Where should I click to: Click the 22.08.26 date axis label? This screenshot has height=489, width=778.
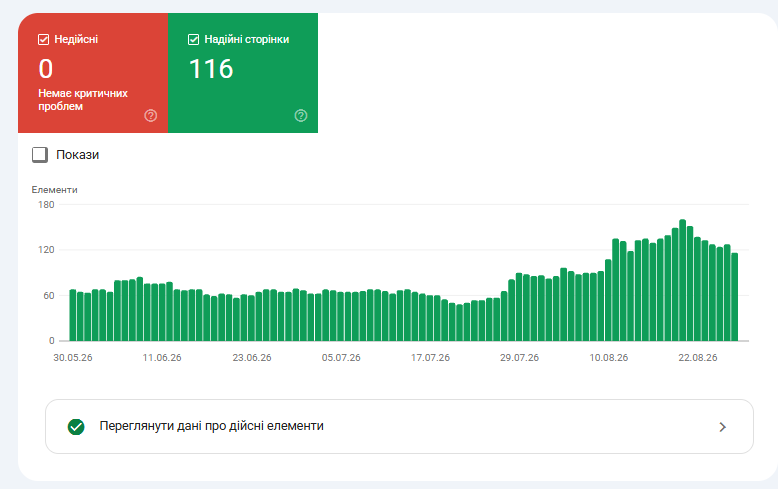tap(698, 358)
